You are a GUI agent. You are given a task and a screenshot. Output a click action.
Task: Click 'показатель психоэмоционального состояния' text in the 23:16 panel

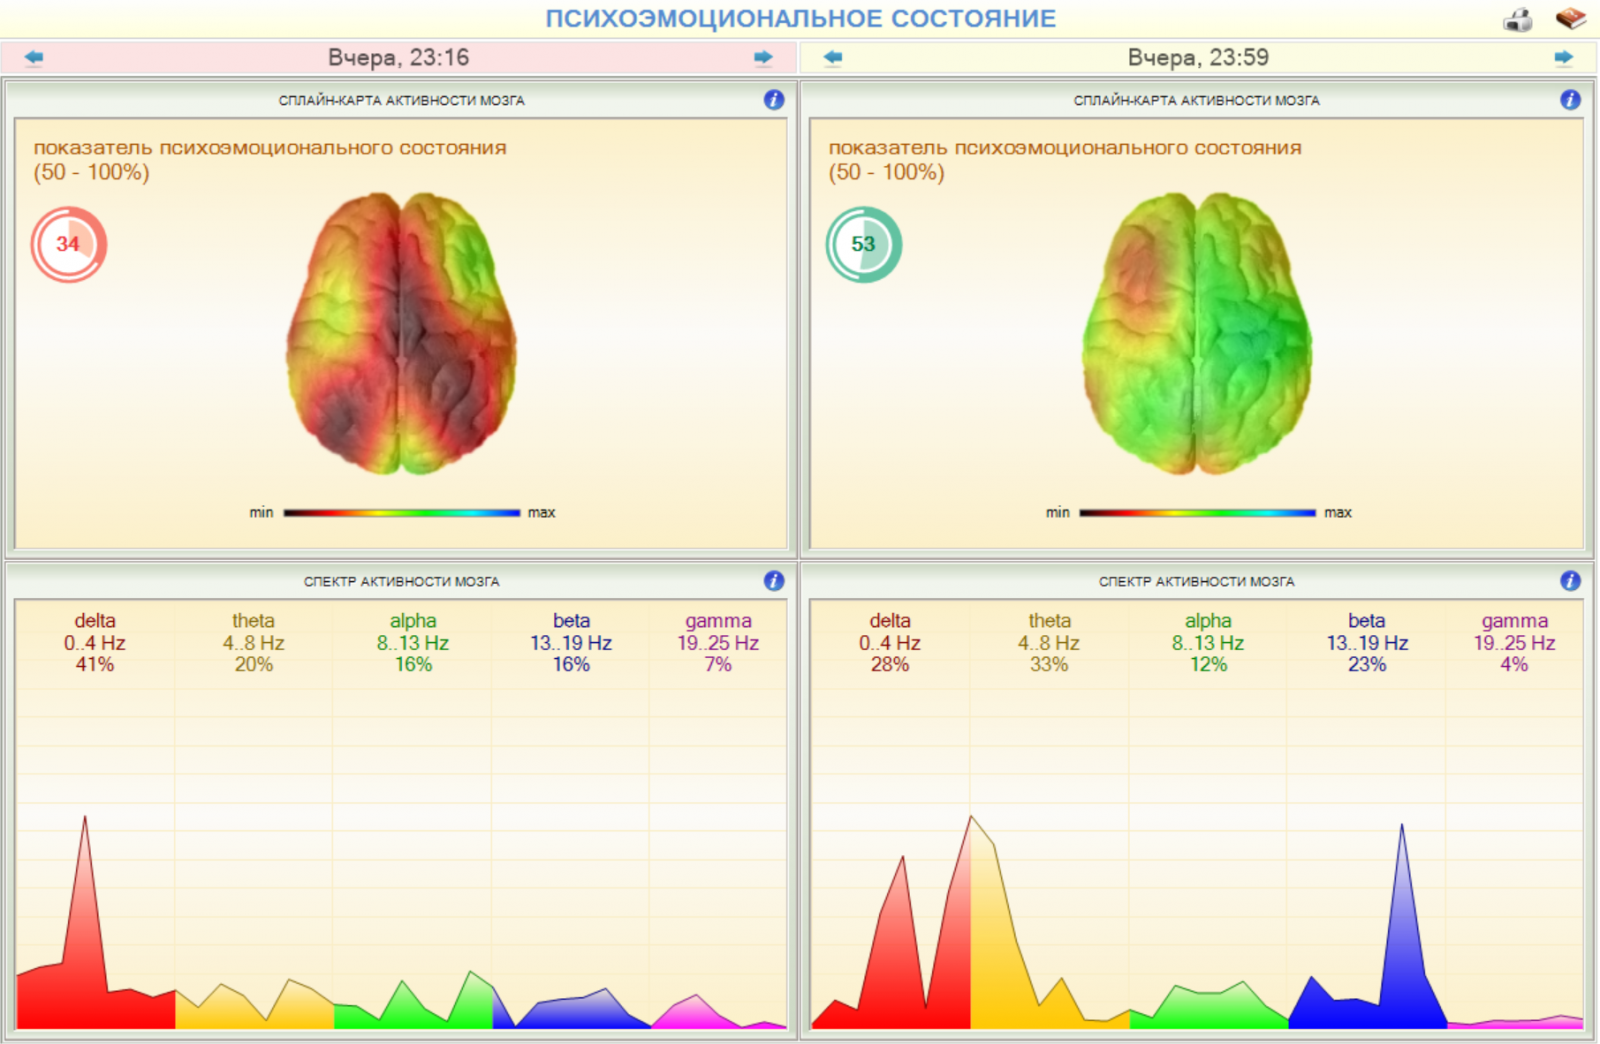pyautogui.click(x=270, y=148)
